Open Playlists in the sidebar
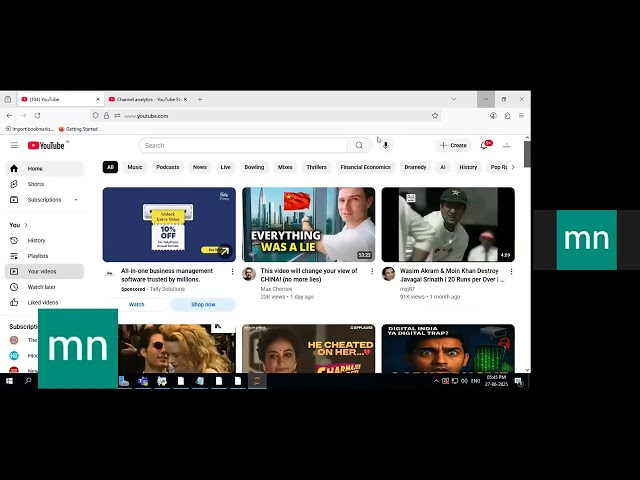This screenshot has width=640, height=480. (x=44, y=256)
